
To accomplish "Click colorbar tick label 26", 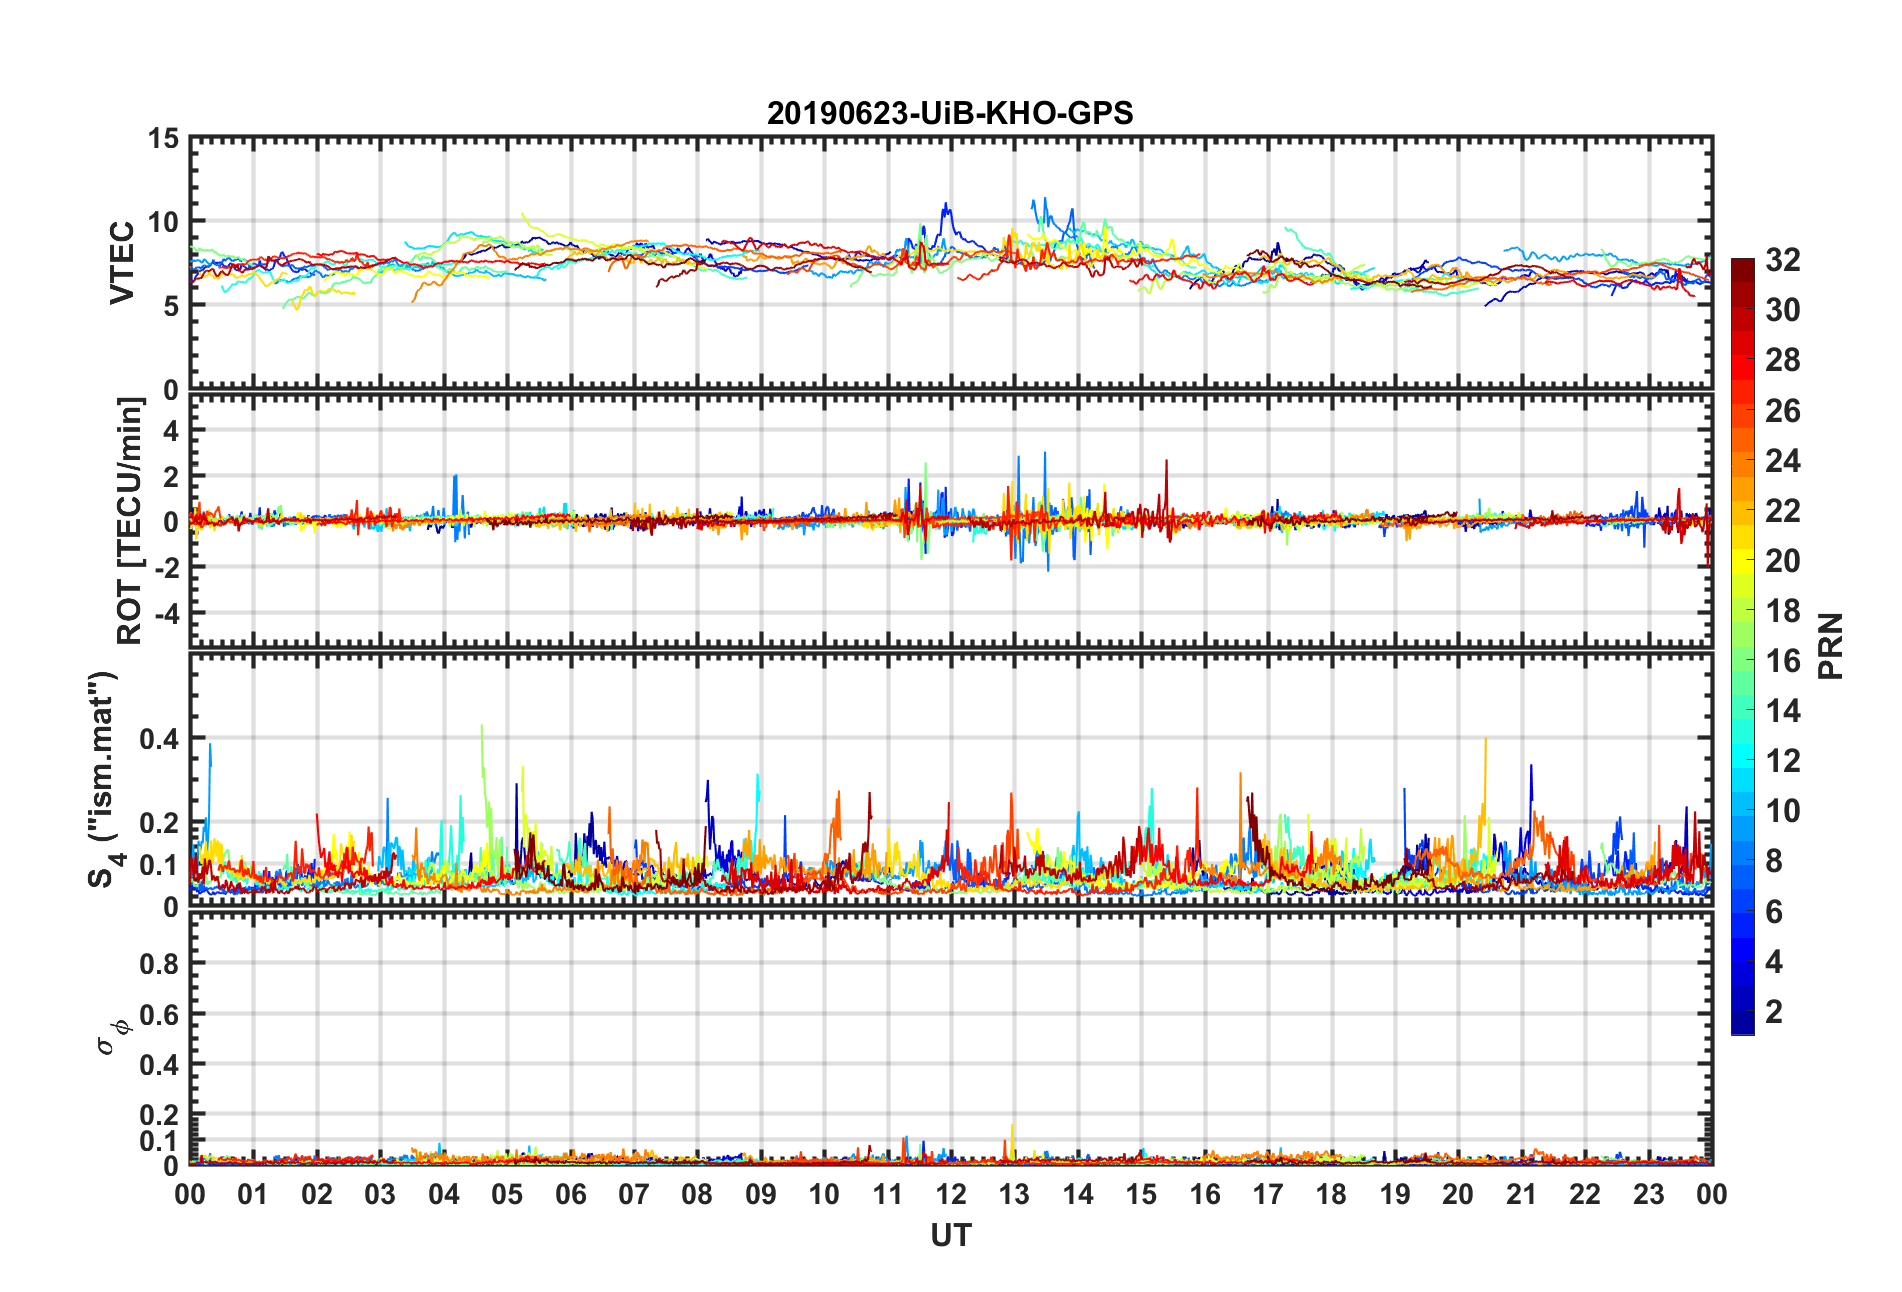I will (1782, 411).
